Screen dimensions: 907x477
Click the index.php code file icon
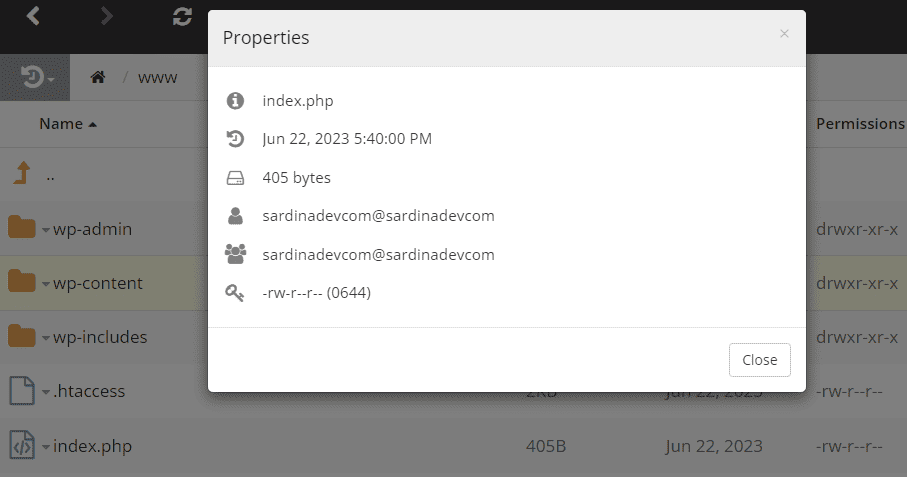(21, 445)
